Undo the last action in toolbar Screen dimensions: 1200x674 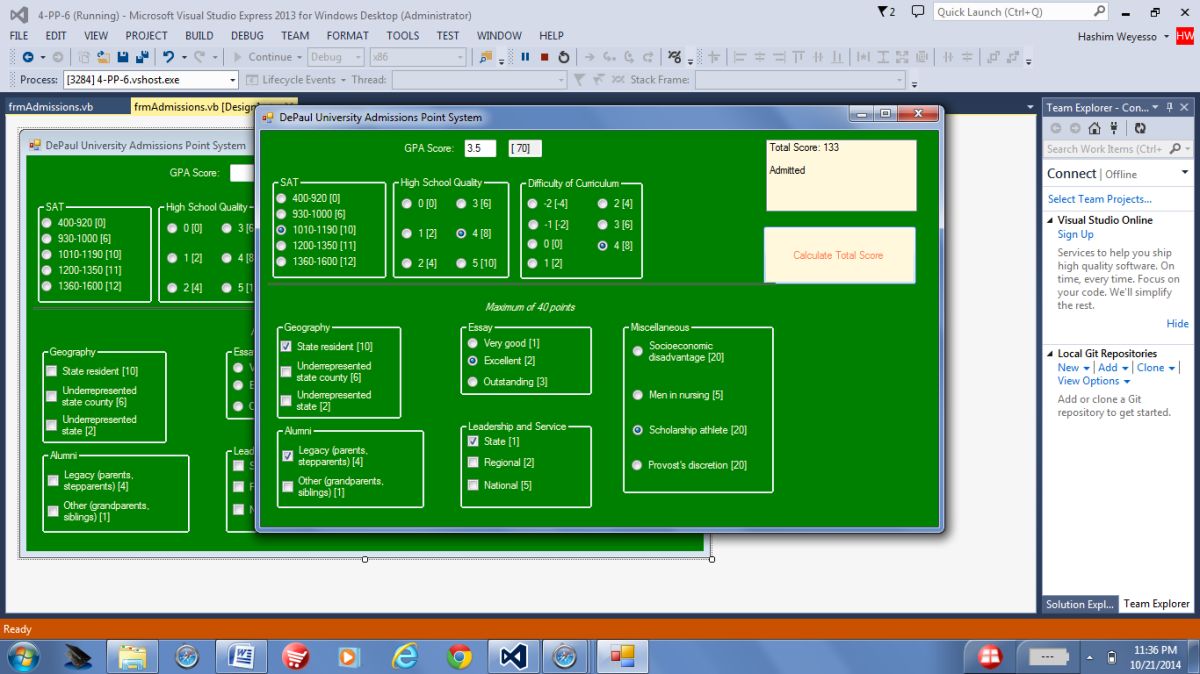[x=168, y=57]
